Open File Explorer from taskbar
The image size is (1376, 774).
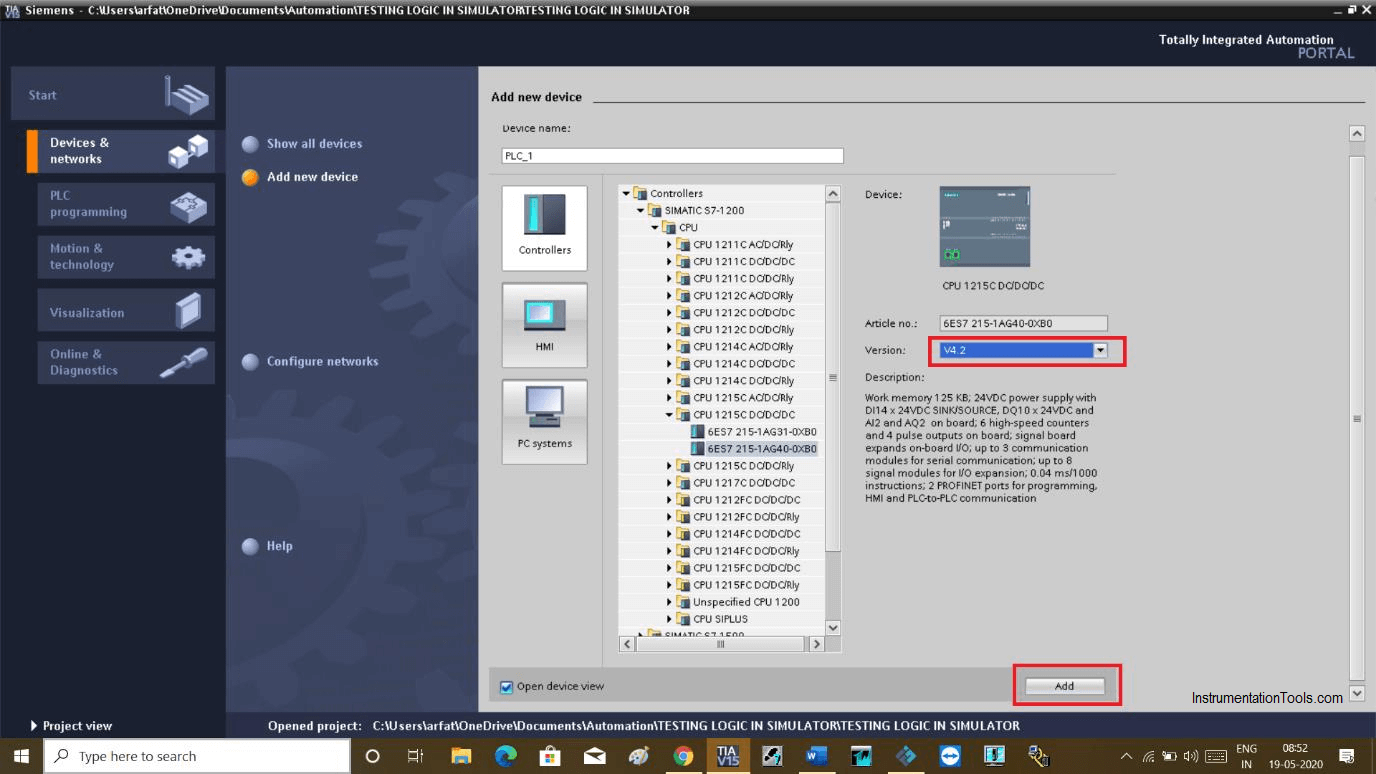[x=461, y=756]
